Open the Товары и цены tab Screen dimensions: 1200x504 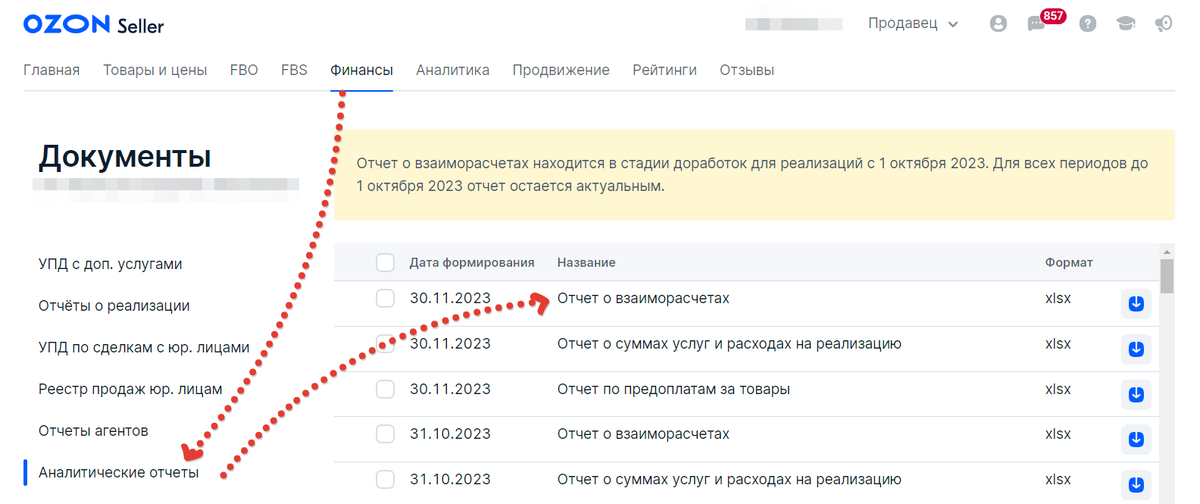tap(155, 70)
